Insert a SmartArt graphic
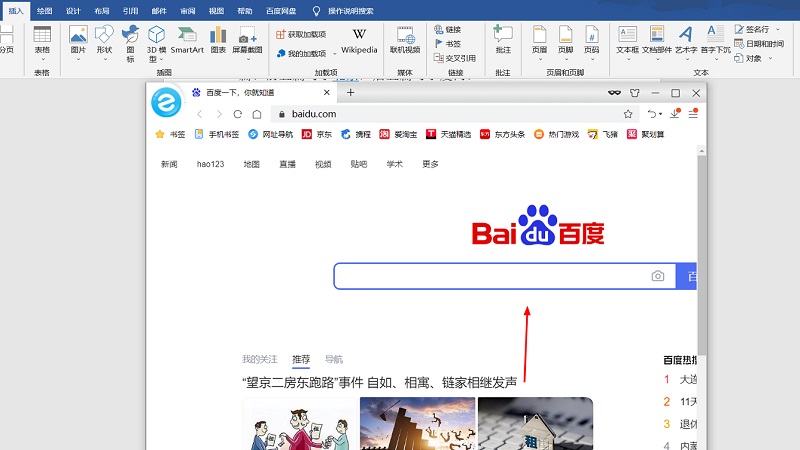 187,39
